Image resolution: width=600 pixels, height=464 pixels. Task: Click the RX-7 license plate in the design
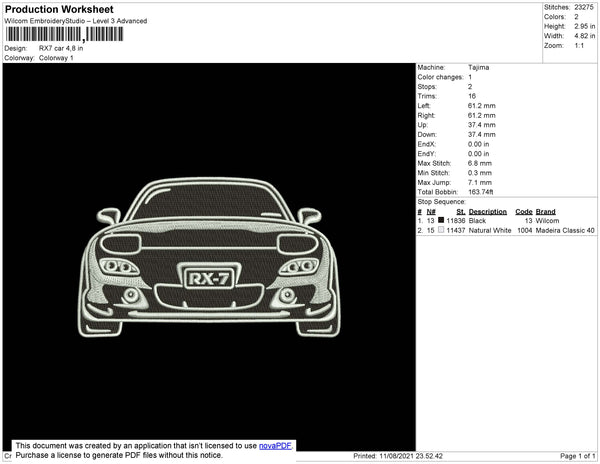tap(208, 277)
